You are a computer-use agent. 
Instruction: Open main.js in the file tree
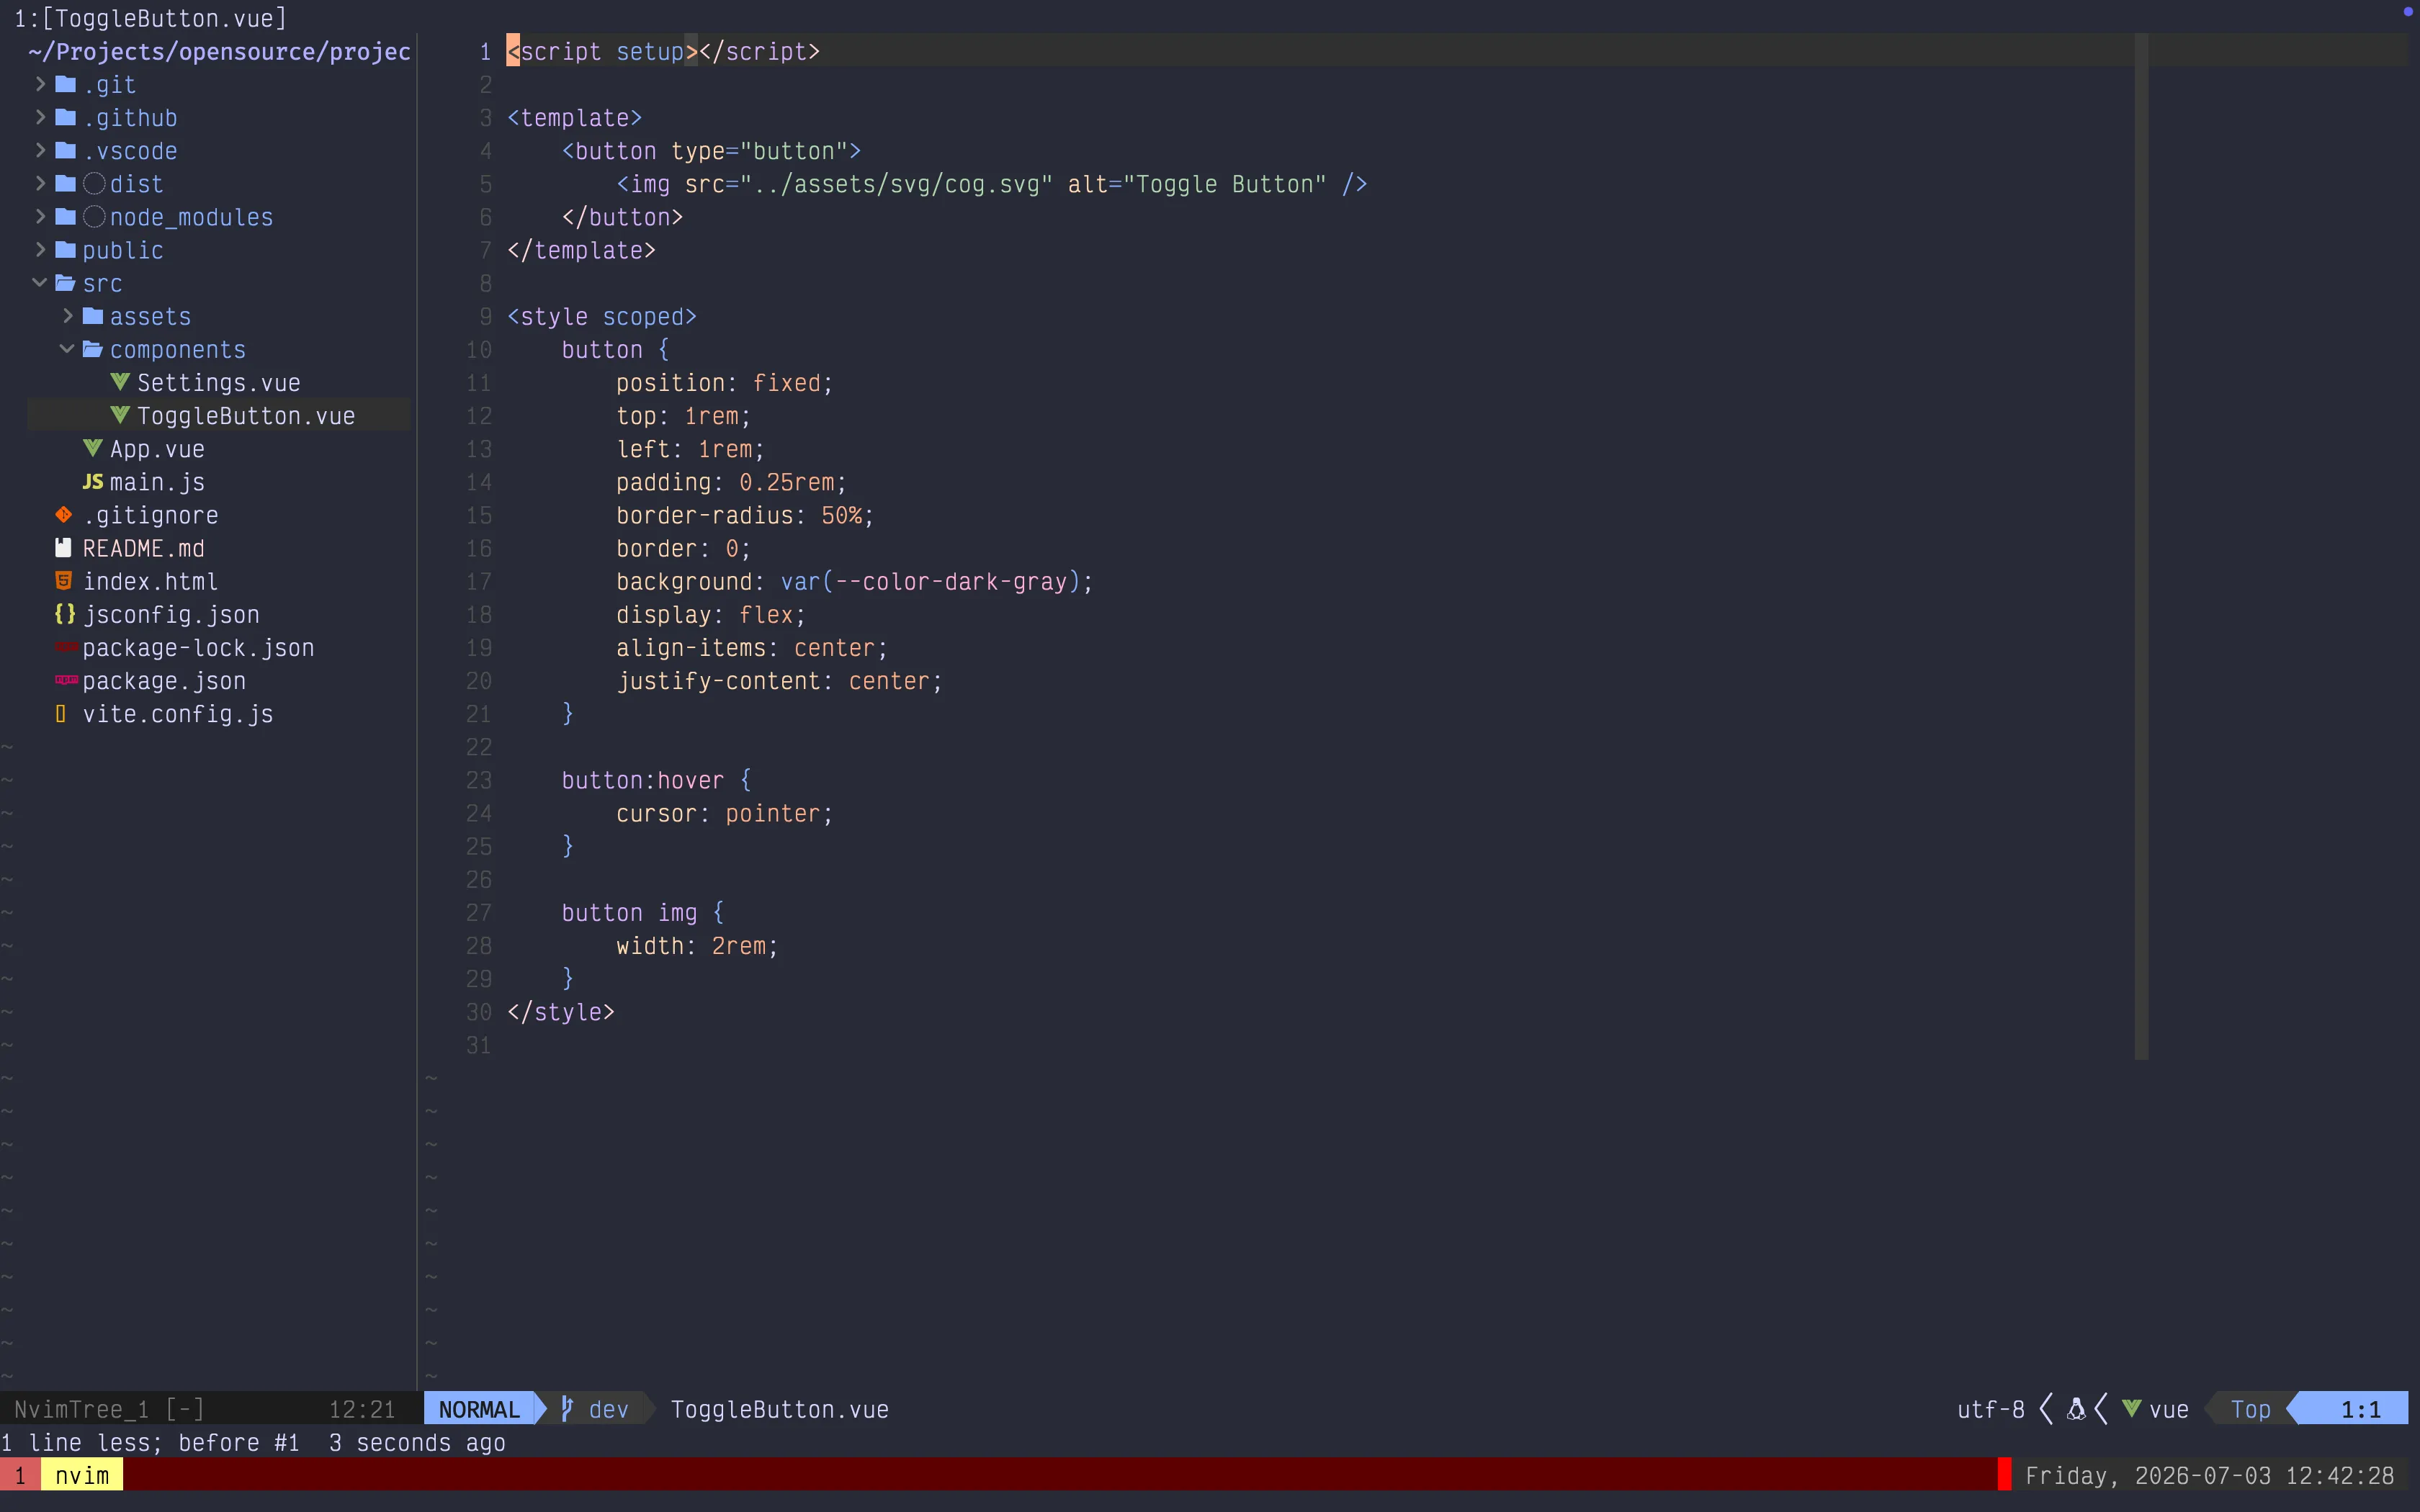click(157, 482)
